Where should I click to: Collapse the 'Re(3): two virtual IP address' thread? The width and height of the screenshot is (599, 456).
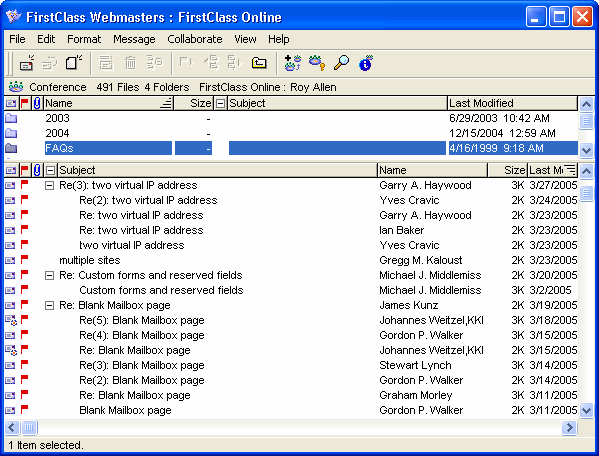tap(49, 186)
